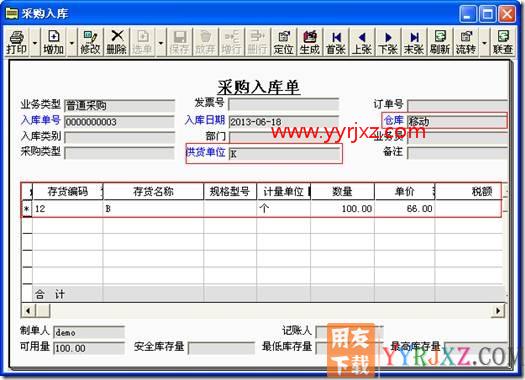Viewport: 525px width, 380px height.
Task: Select quantity cell 100.00 in the grid
Action: tap(342, 209)
